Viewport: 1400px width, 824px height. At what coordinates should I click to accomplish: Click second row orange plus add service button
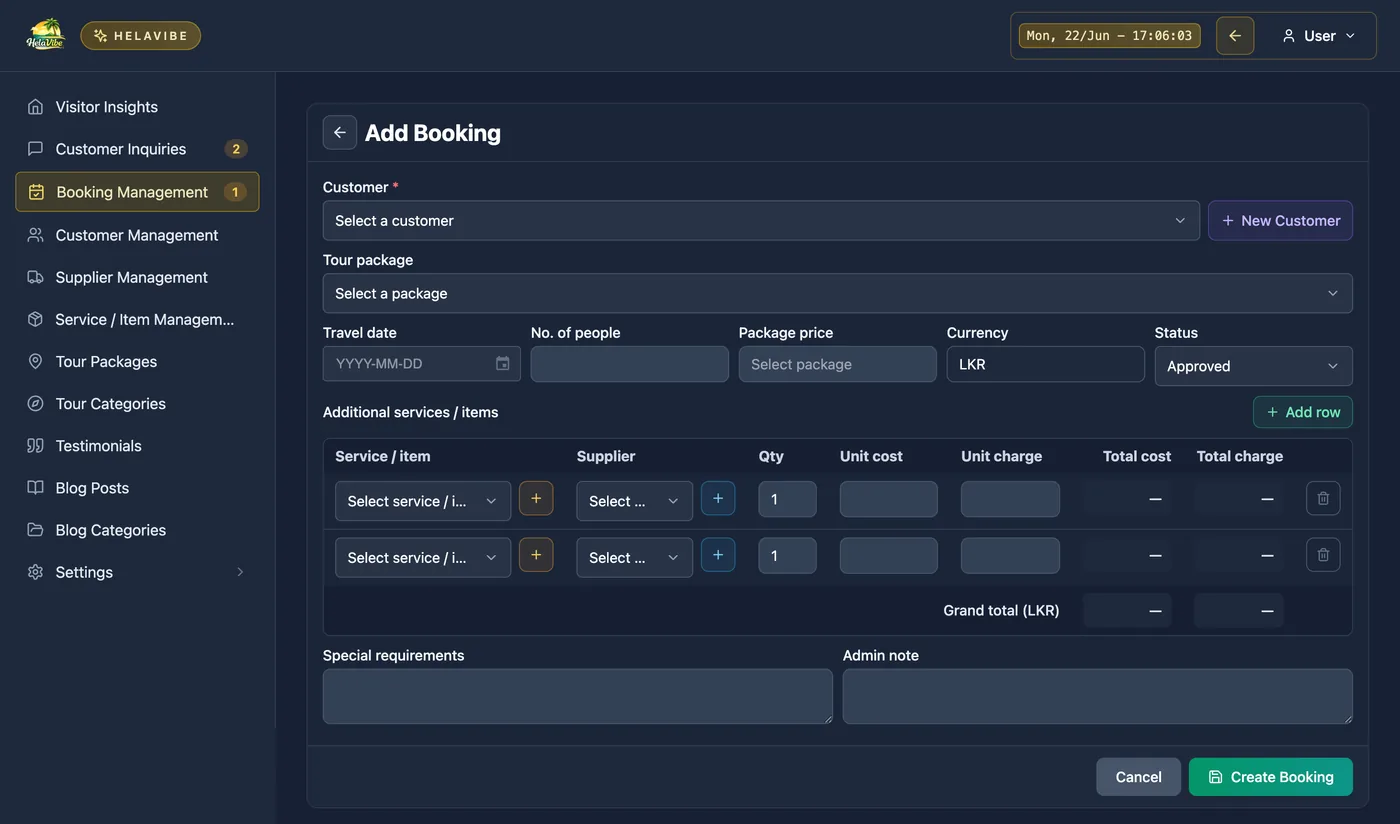[x=536, y=555]
